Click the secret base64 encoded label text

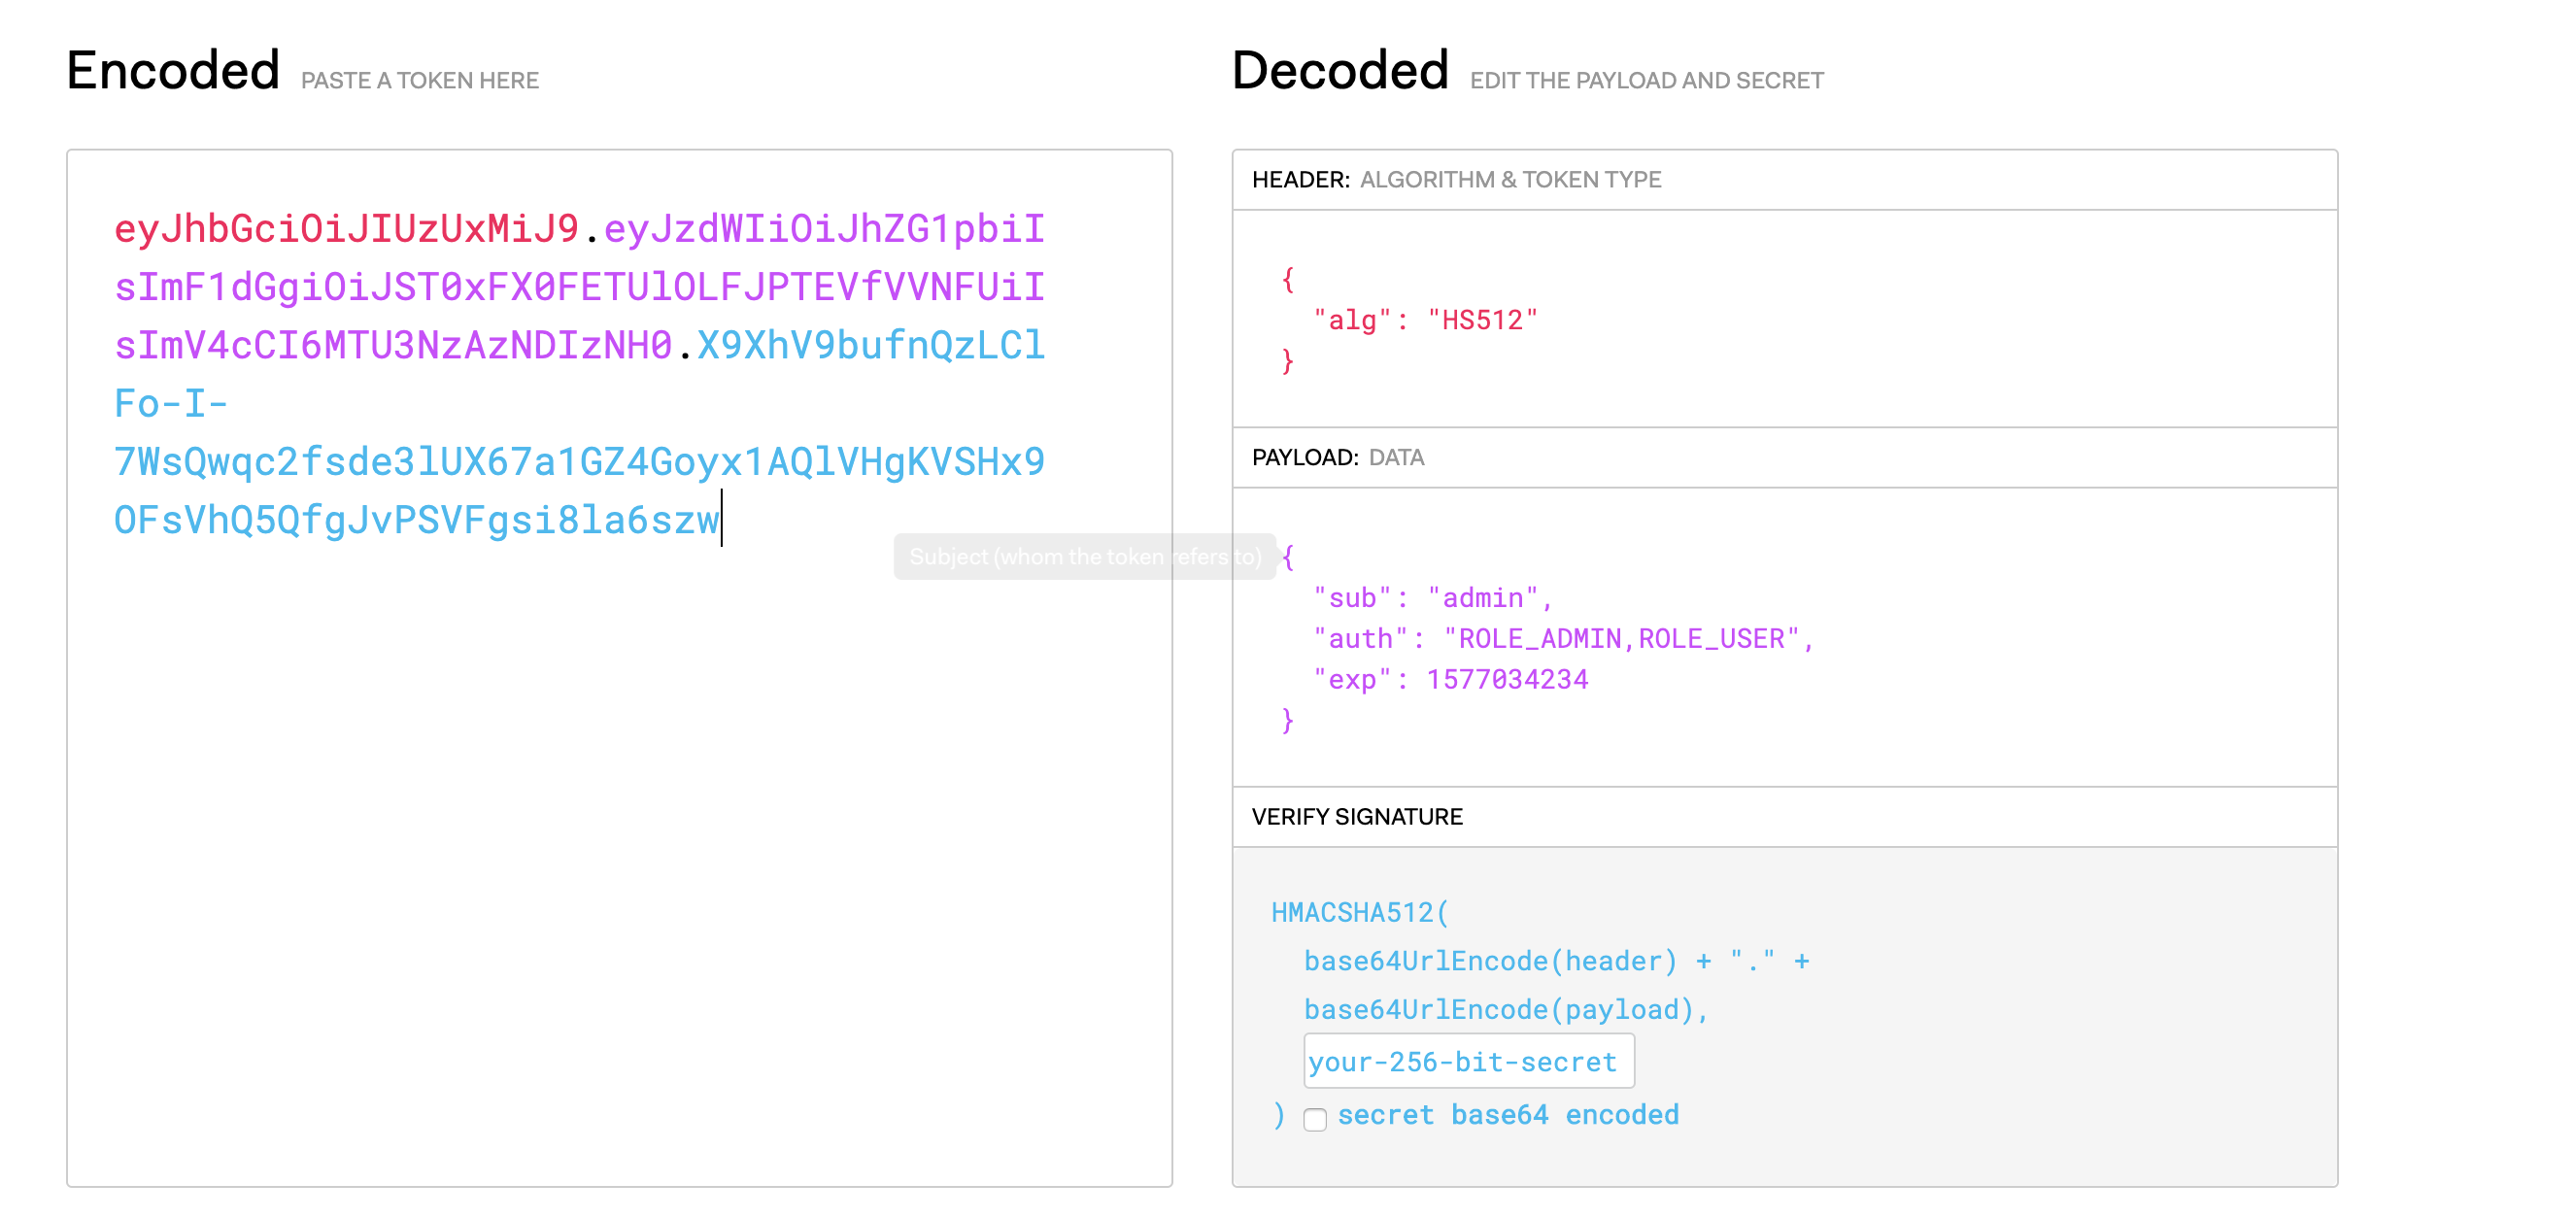1508,1115
